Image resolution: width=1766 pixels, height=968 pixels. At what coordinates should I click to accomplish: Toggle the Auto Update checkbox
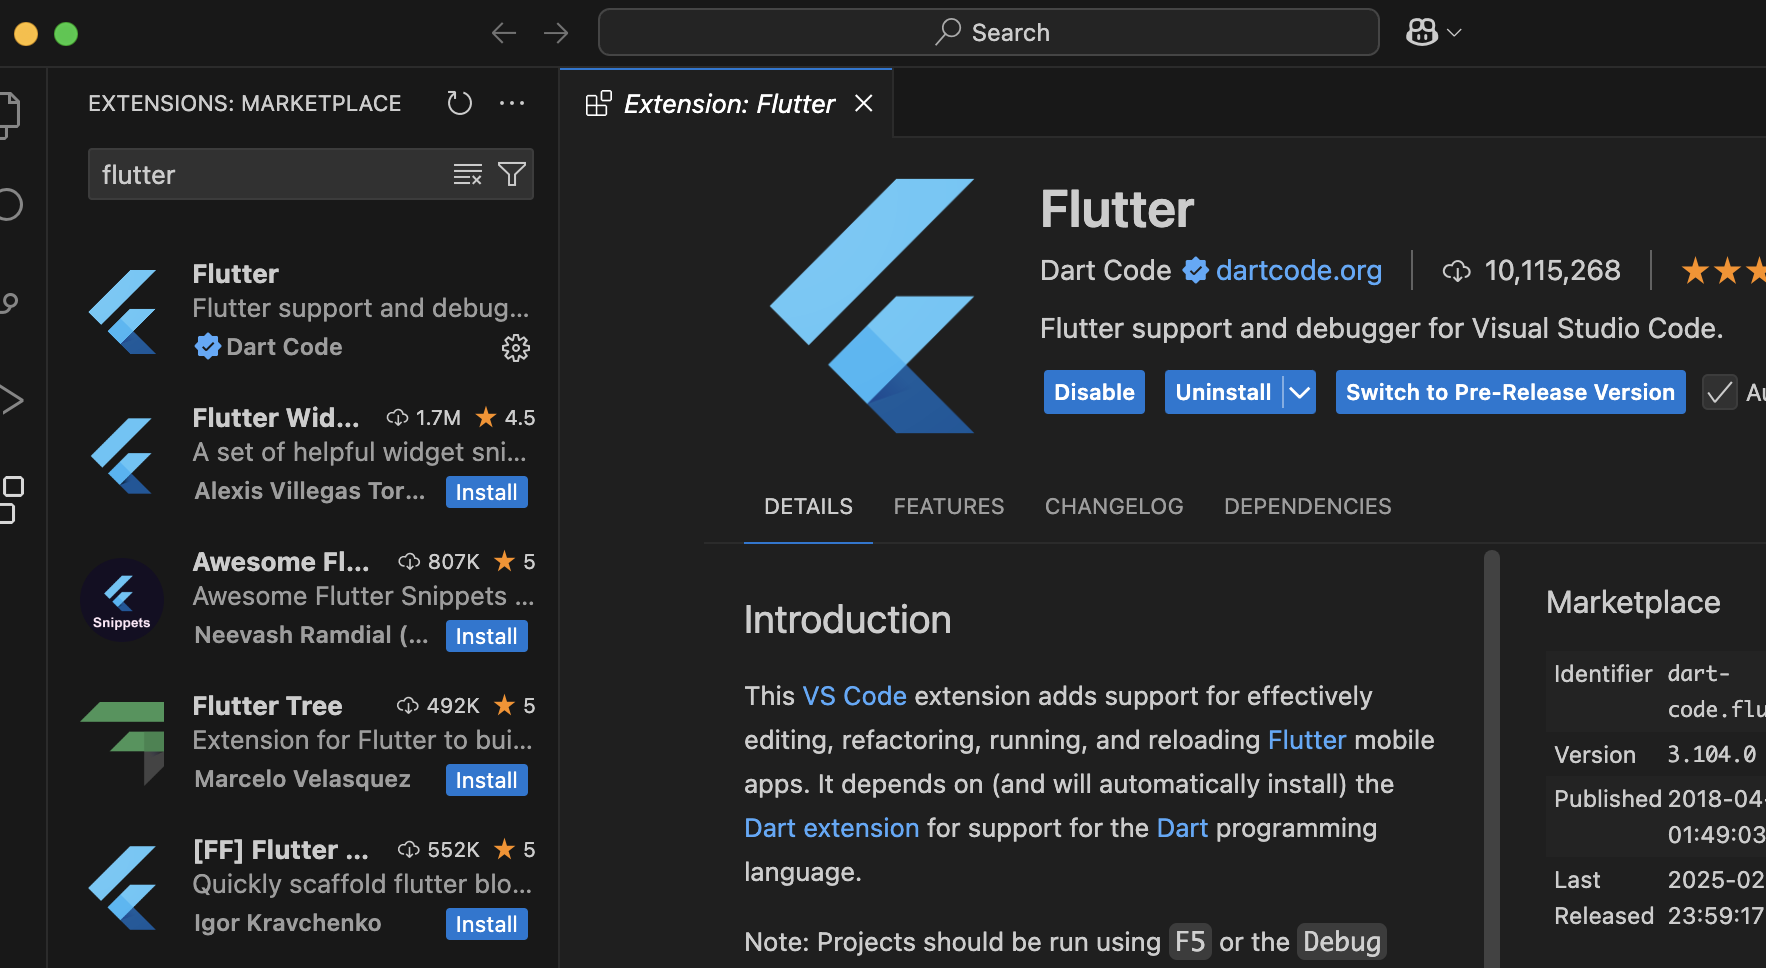click(x=1719, y=392)
